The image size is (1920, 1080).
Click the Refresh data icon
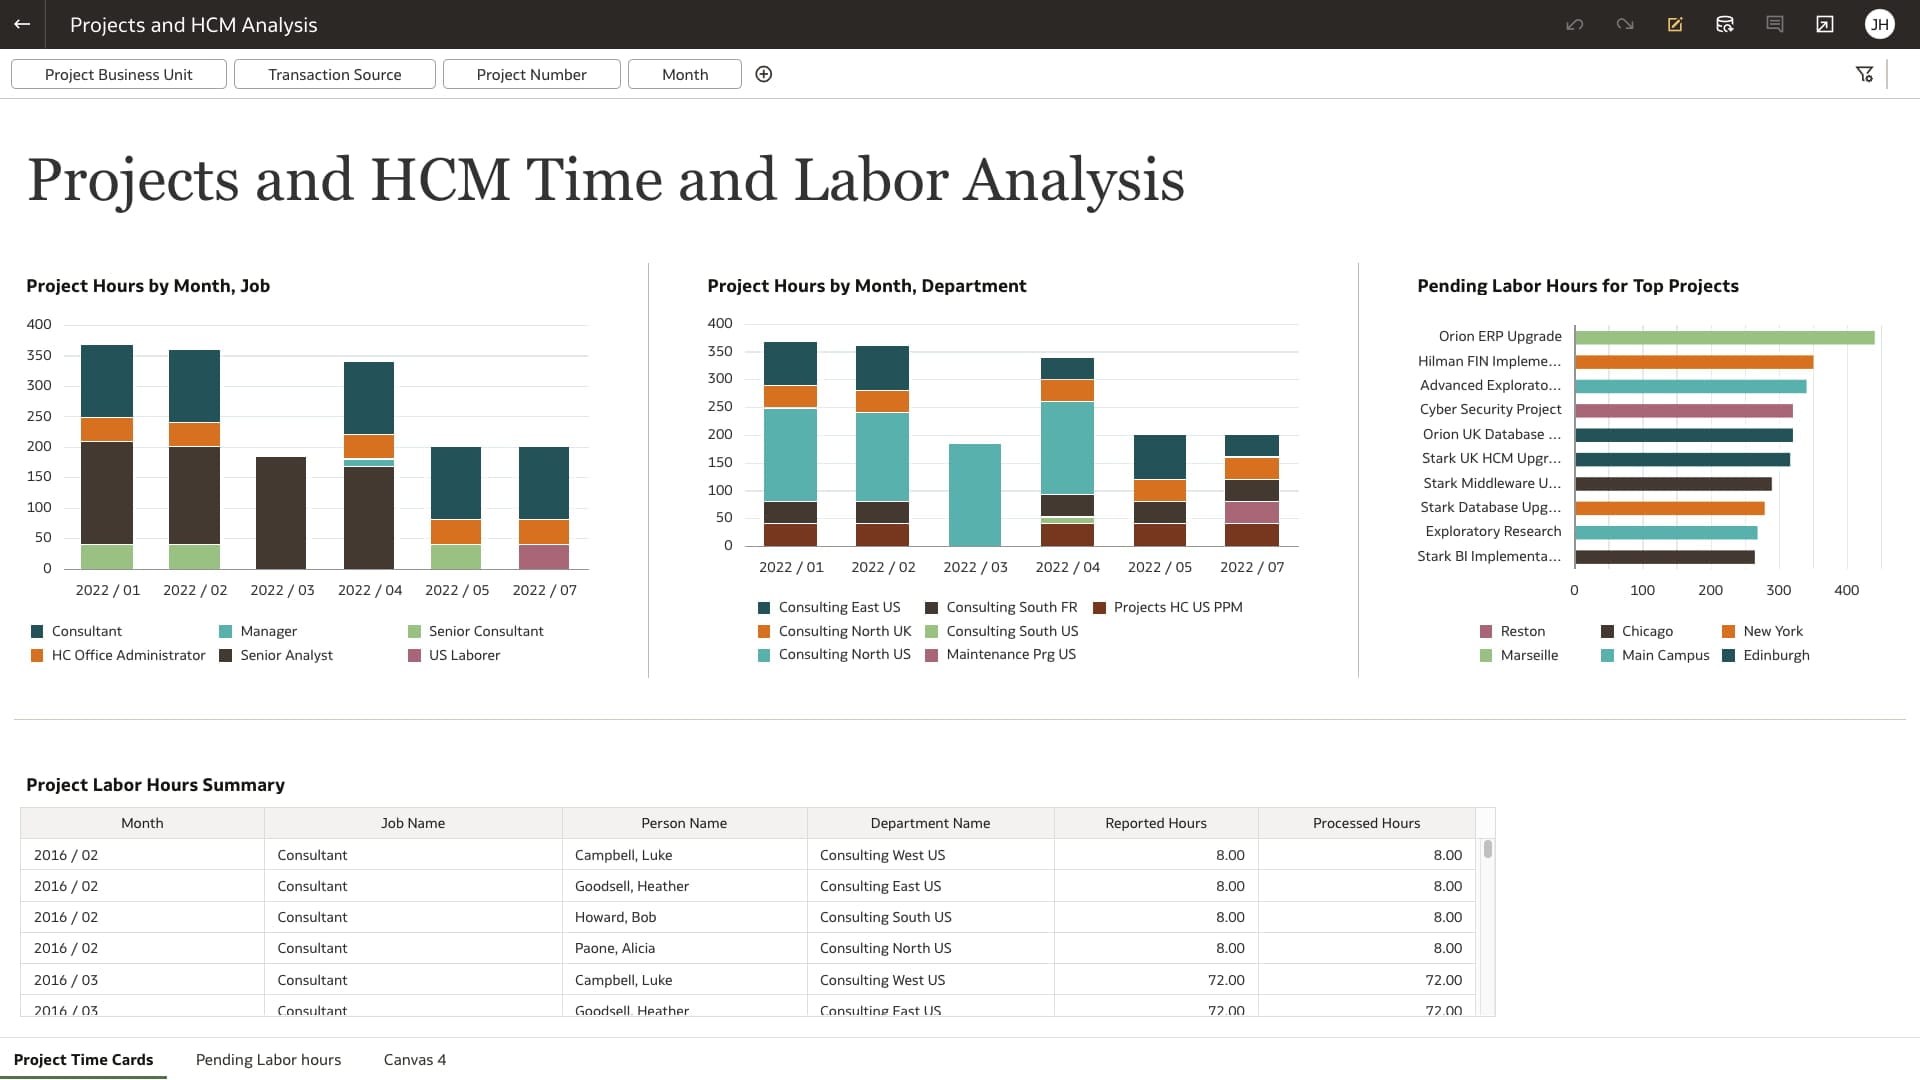click(1725, 24)
